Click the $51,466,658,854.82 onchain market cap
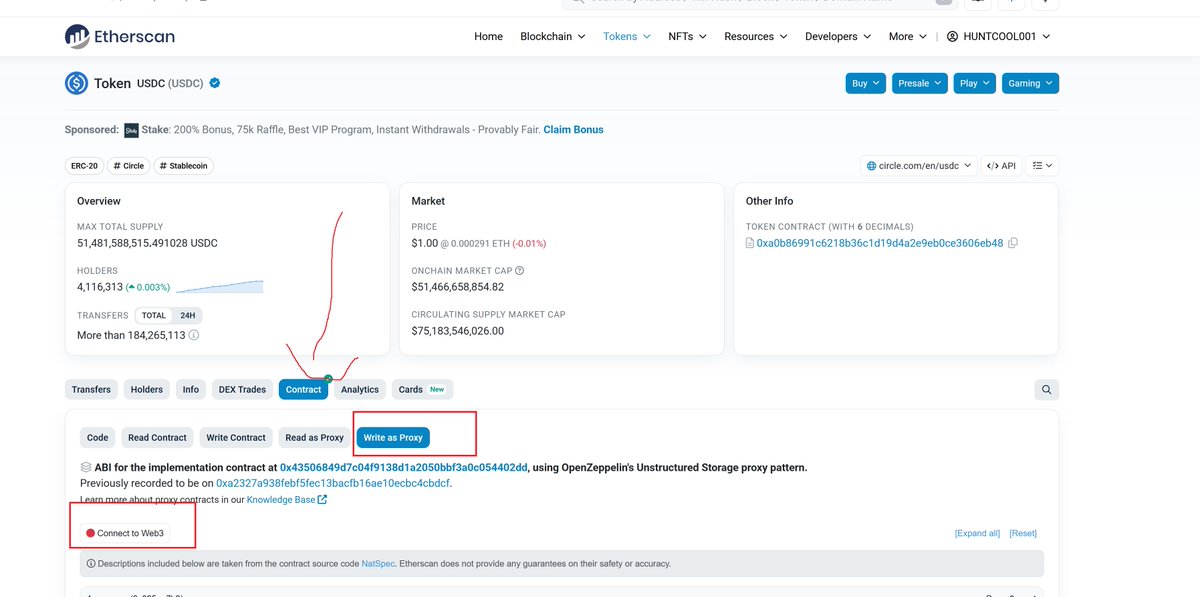 (x=458, y=287)
